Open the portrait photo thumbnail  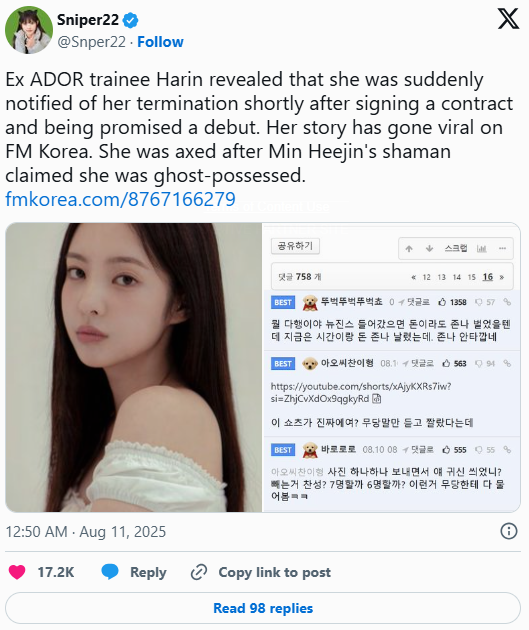point(134,367)
